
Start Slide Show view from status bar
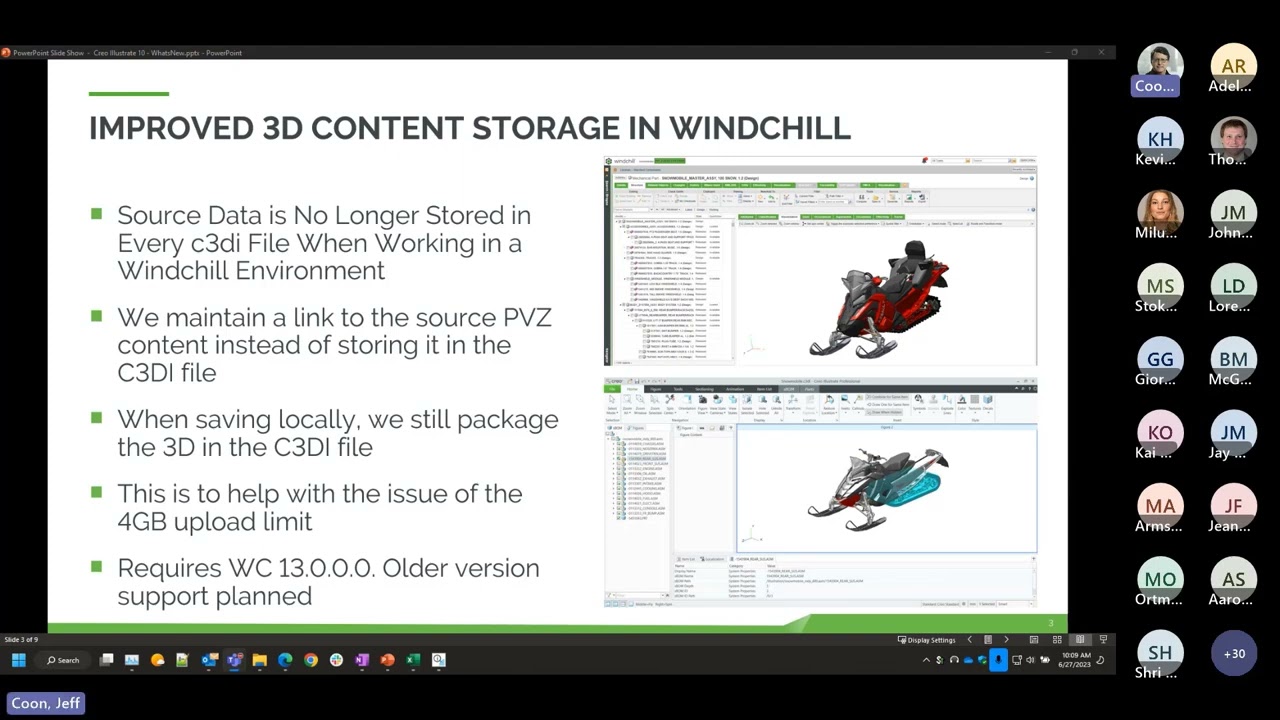1103,640
